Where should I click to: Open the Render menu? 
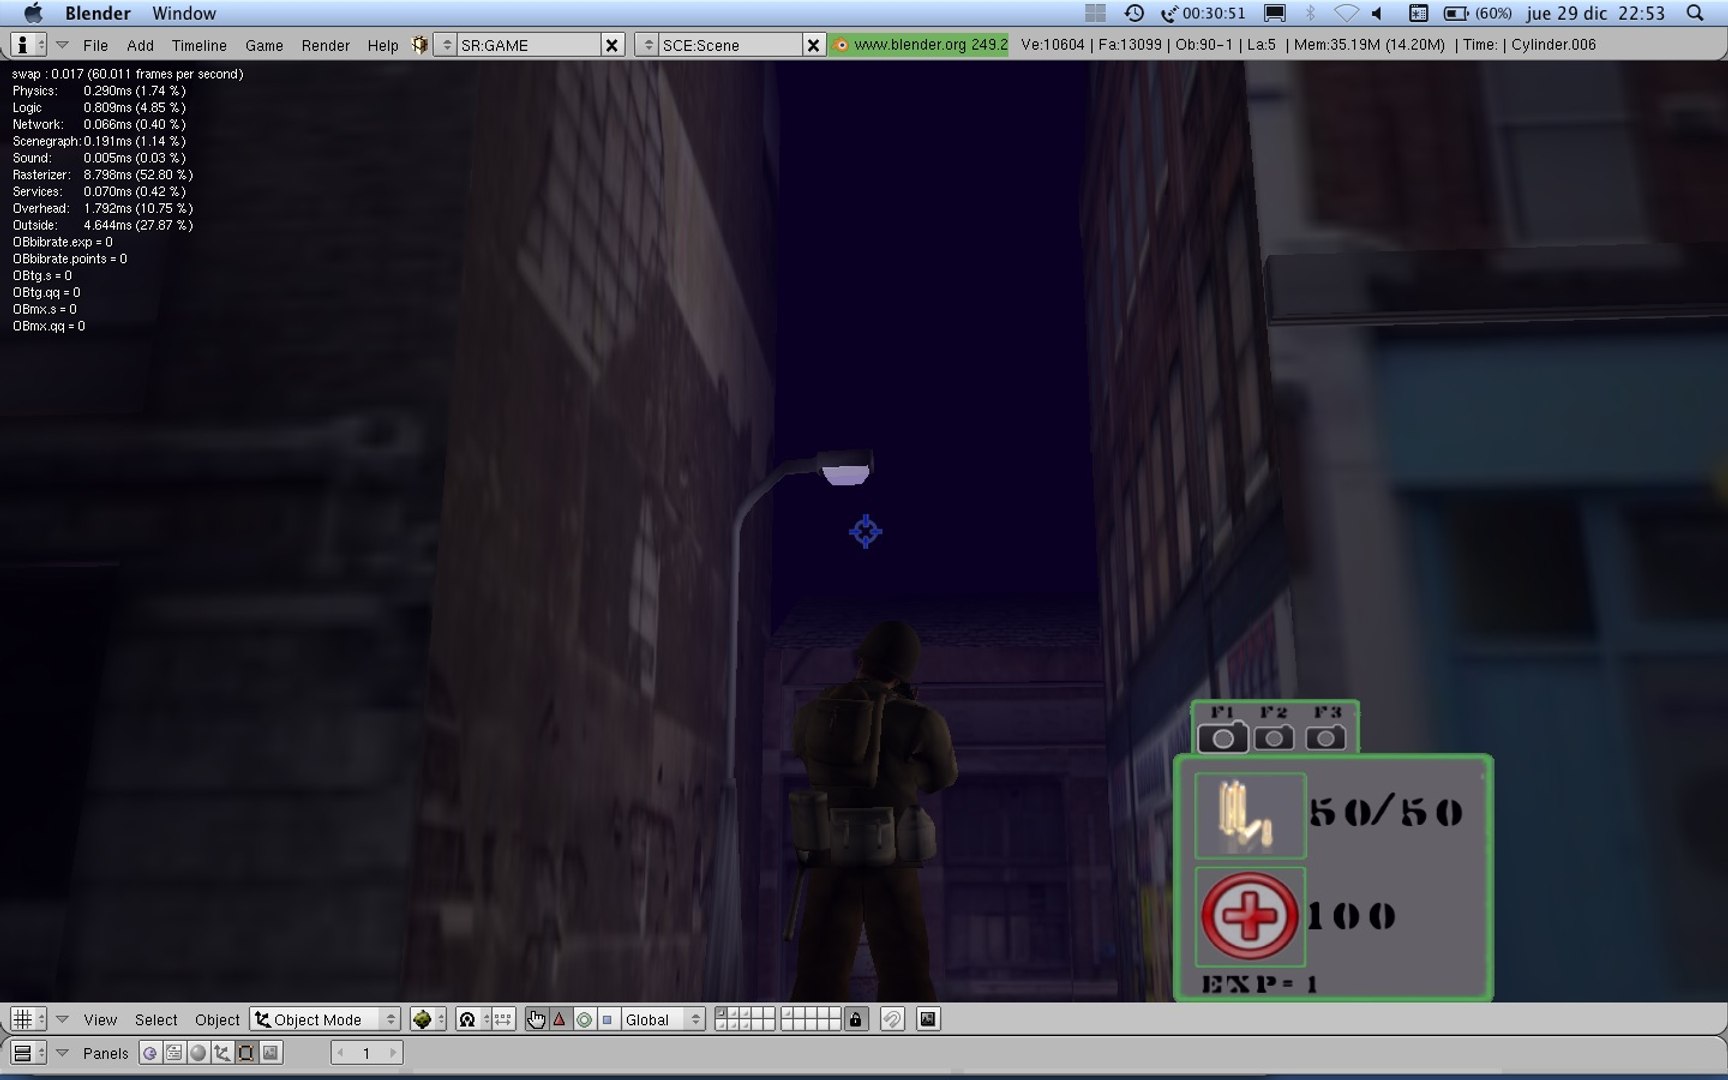click(325, 45)
